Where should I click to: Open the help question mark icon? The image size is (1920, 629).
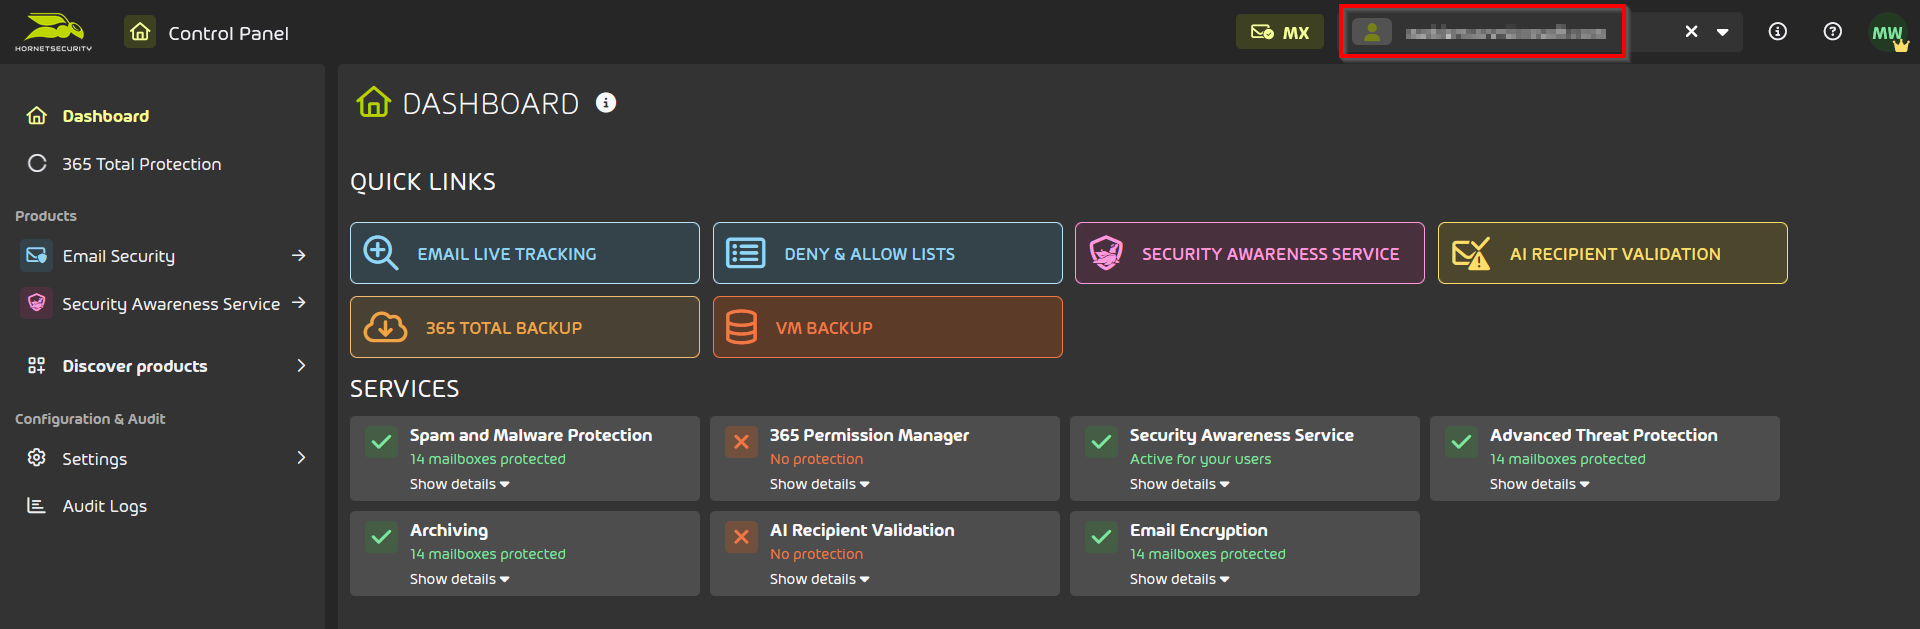click(x=1832, y=32)
